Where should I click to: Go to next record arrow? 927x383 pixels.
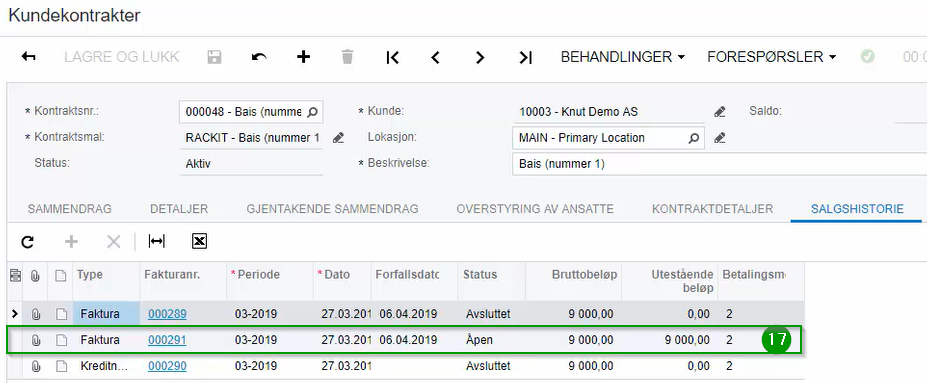tap(480, 57)
